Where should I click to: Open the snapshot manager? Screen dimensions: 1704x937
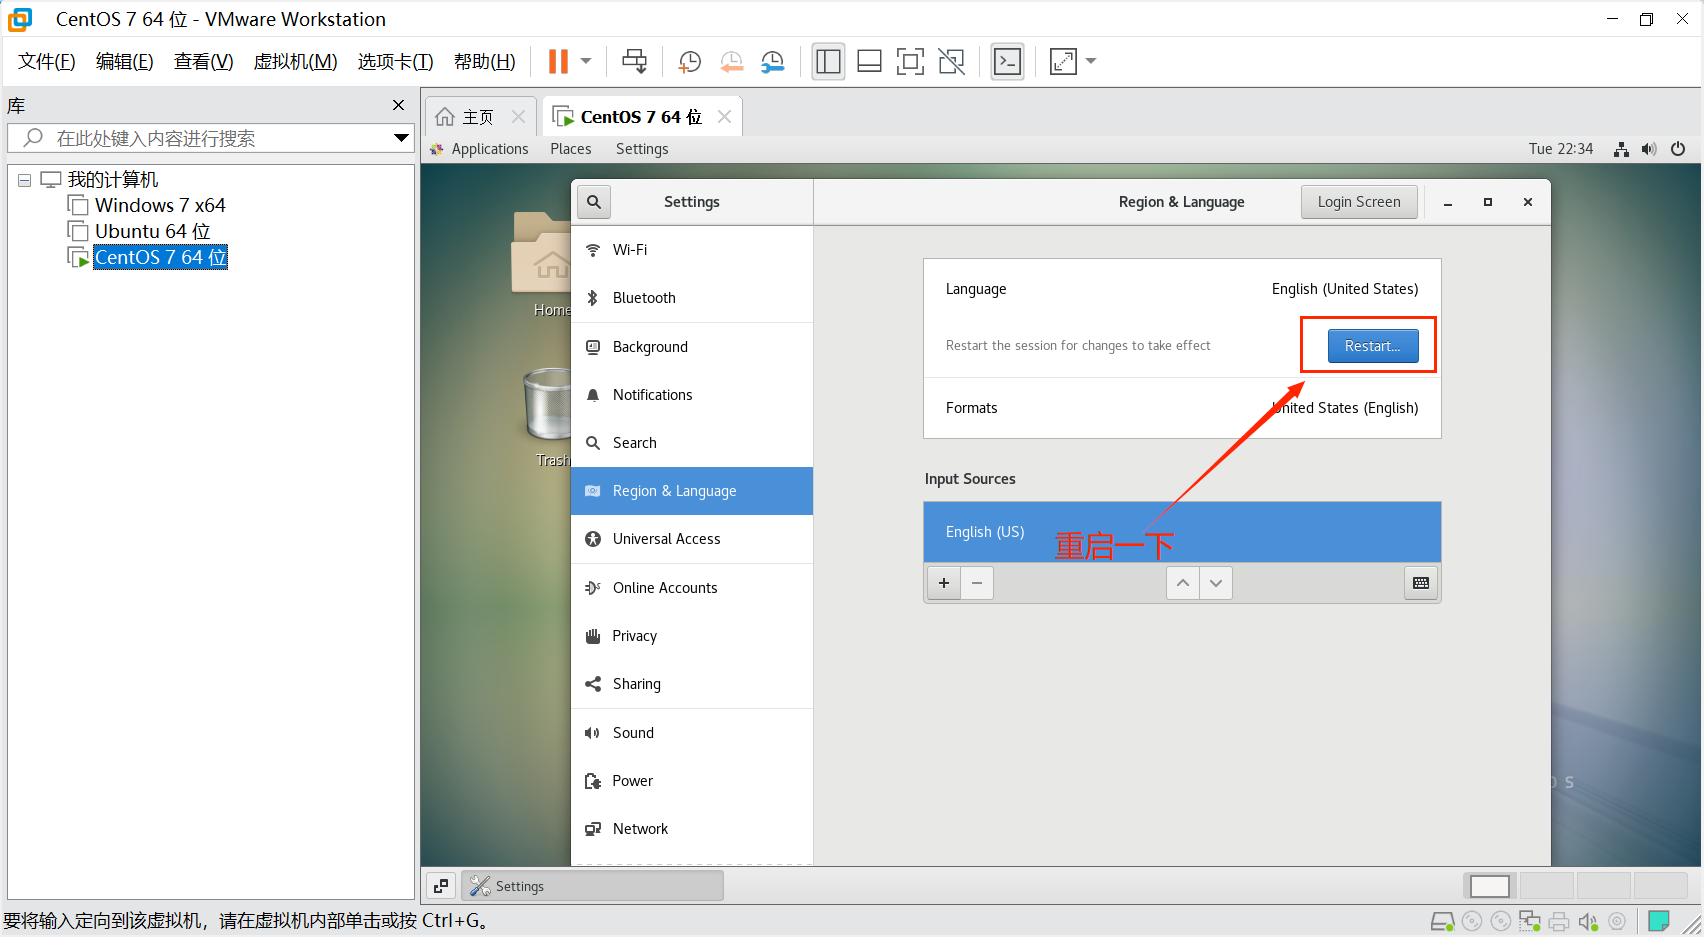point(773,61)
